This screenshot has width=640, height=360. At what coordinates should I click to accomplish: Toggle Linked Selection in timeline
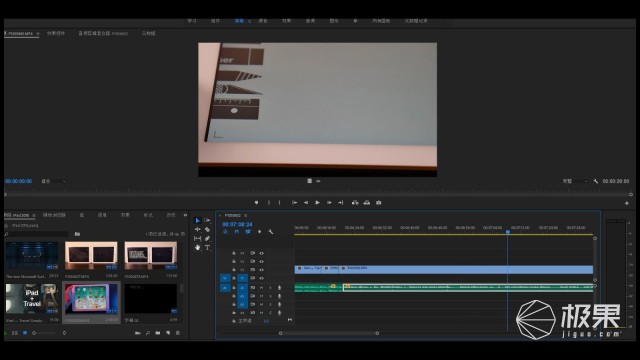point(248,232)
